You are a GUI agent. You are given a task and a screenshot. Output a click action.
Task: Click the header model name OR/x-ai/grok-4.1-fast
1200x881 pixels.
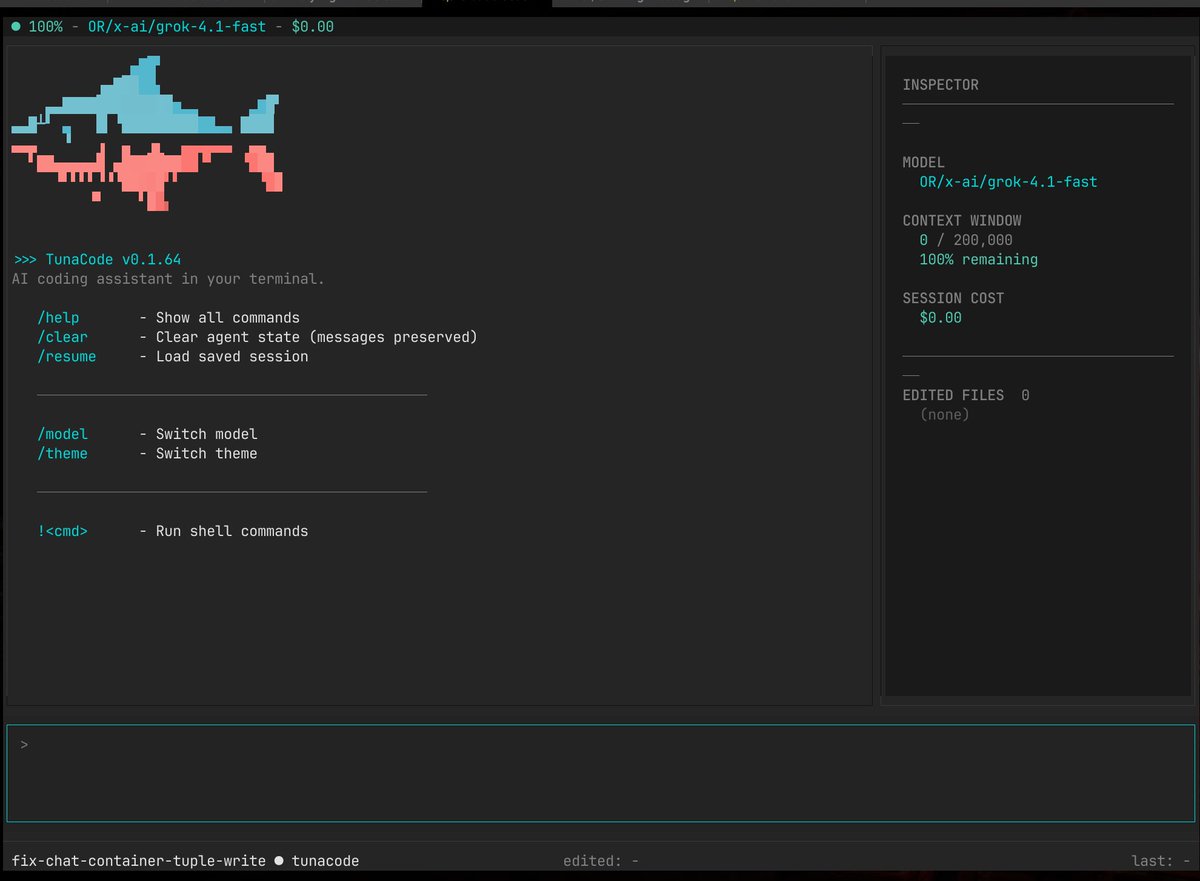coord(177,27)
